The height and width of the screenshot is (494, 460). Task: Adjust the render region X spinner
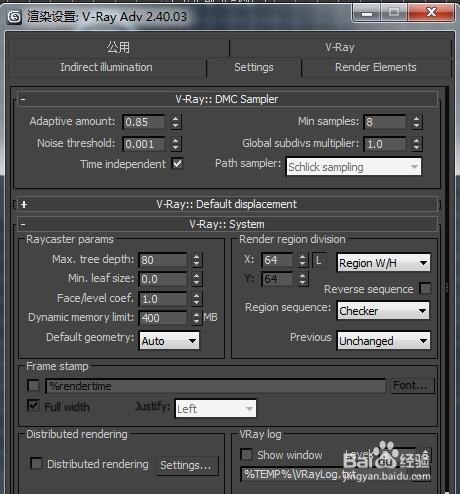(302, 260)
